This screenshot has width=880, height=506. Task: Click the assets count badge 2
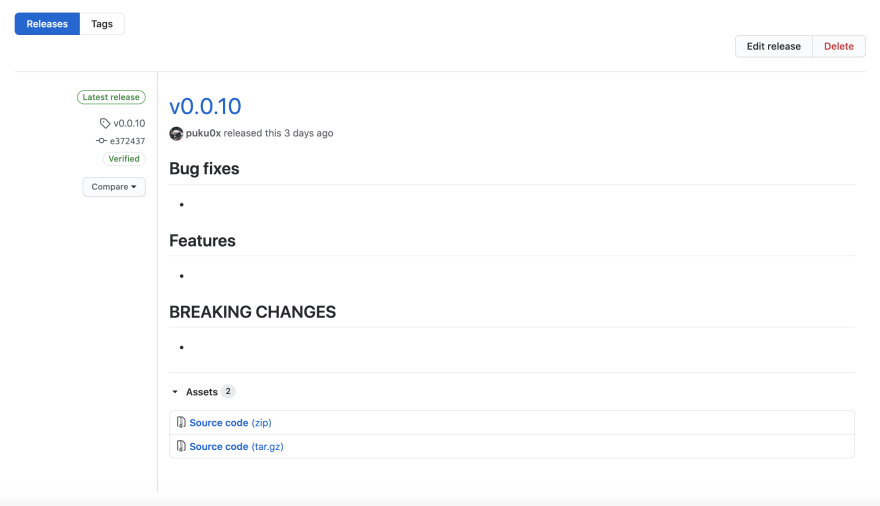228,392
